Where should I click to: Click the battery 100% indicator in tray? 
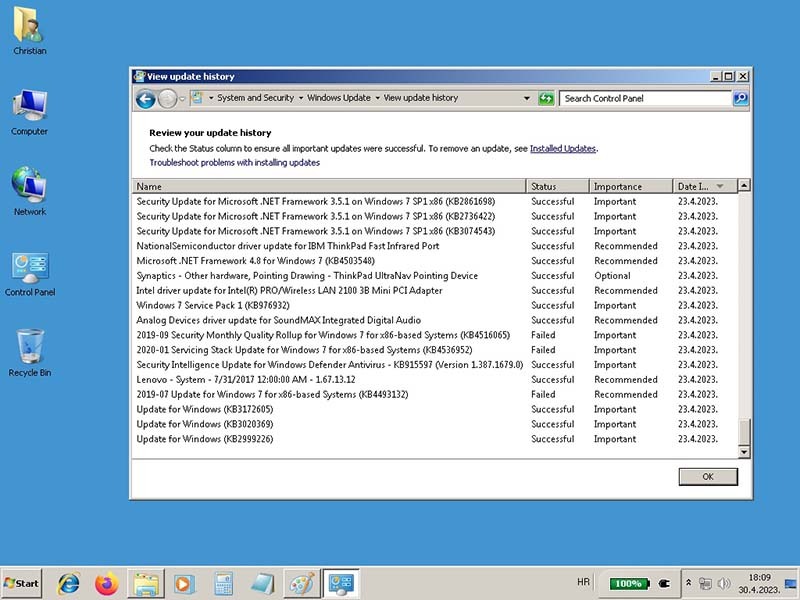(x=628, y=582)
